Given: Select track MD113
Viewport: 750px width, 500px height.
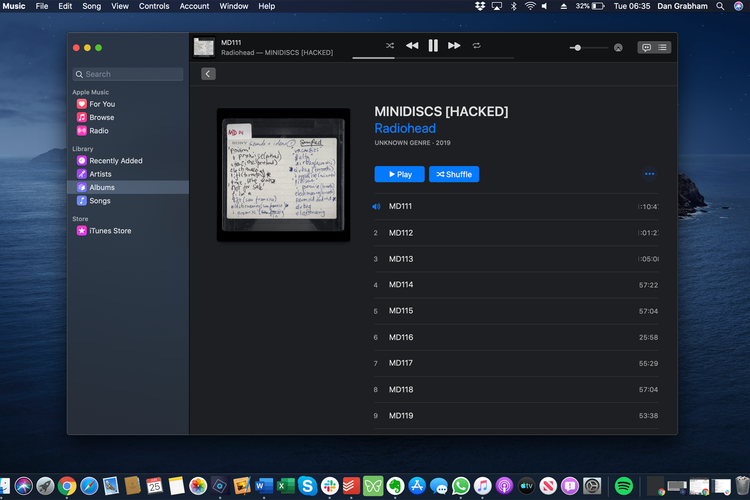Looking at the screenshot, I should pyautogui.click(x=516, y=259).
